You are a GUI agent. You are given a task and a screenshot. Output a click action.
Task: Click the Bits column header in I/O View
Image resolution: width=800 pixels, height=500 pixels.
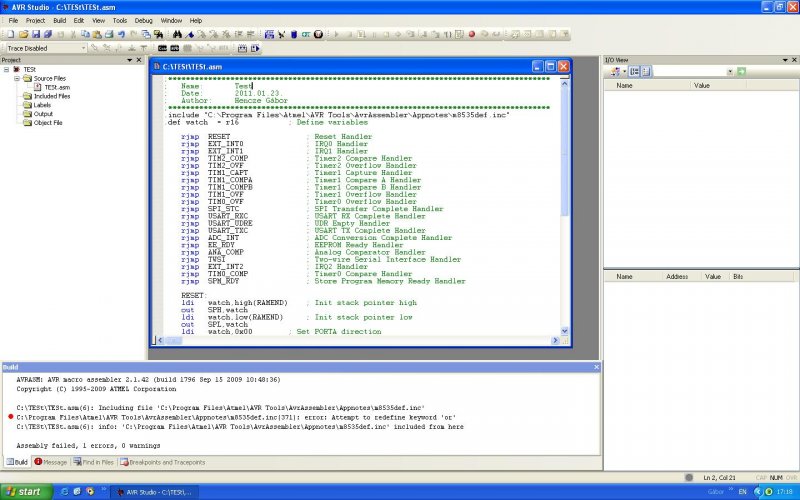click(738, 277)
